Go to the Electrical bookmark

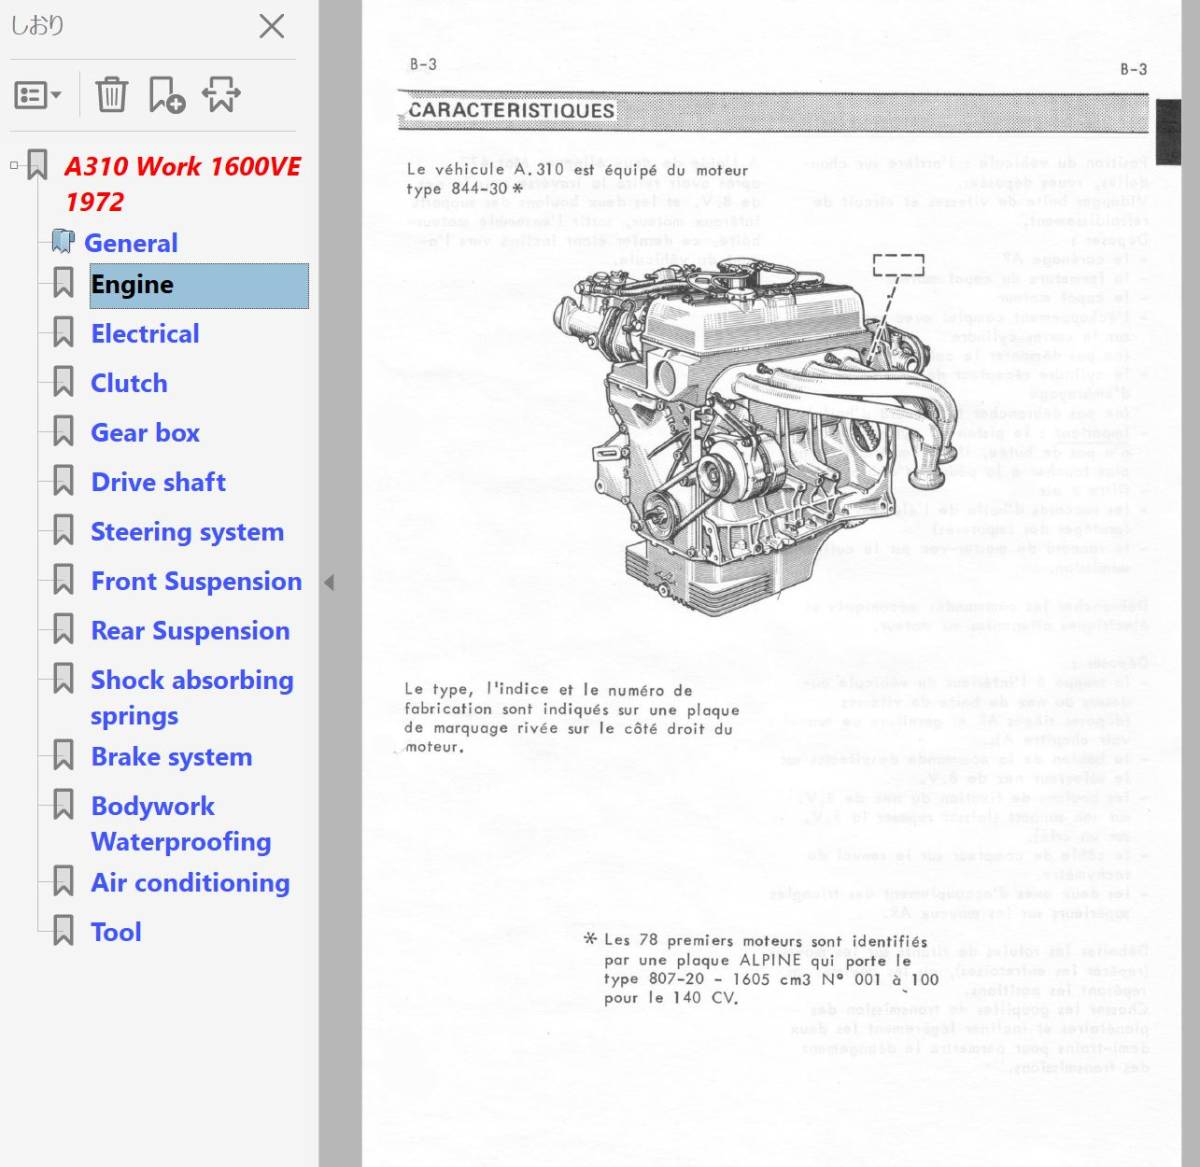point(145,334)
